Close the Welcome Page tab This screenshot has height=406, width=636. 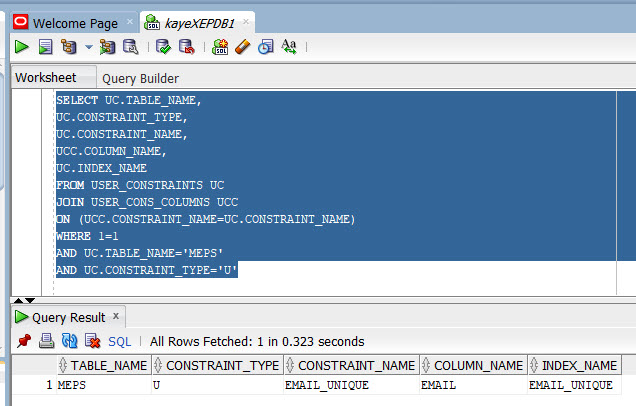pos(129,21)
